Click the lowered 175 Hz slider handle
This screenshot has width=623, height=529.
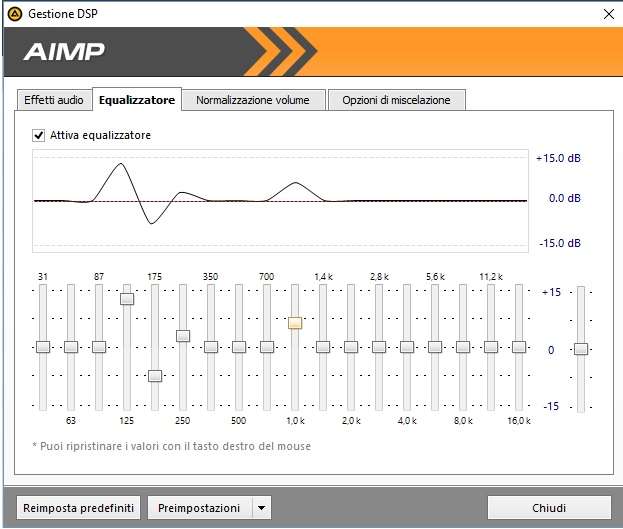[155, 376]
